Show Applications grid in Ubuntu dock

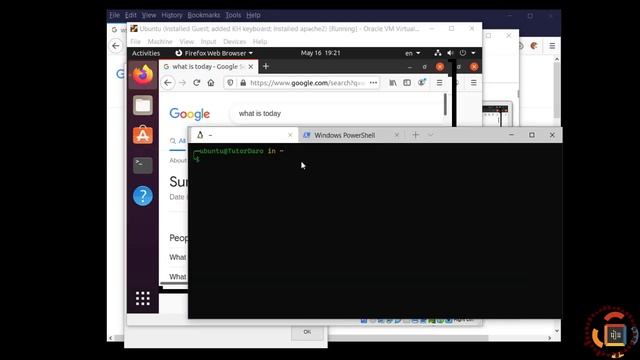142,298
